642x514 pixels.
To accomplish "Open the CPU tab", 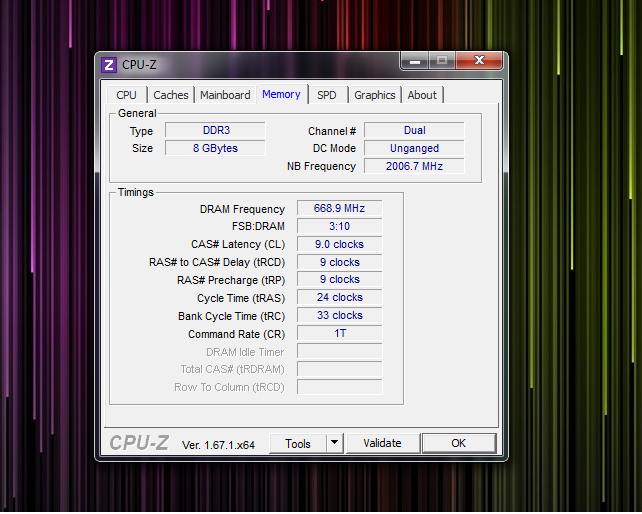I will [x=127, y=95].
